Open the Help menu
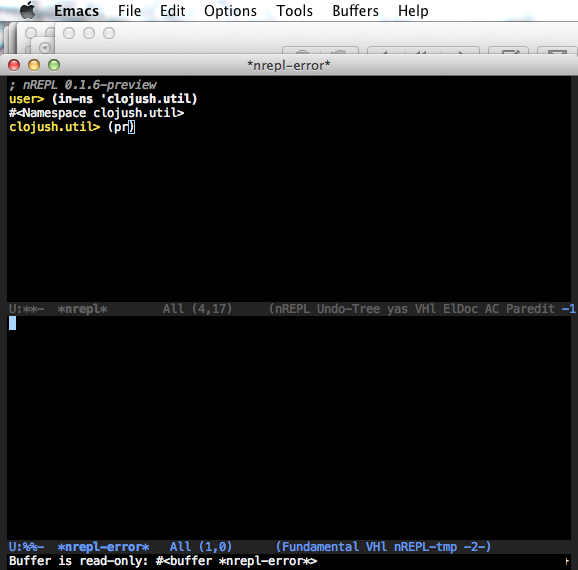The image size is (578, 570). tap(413, 11)
